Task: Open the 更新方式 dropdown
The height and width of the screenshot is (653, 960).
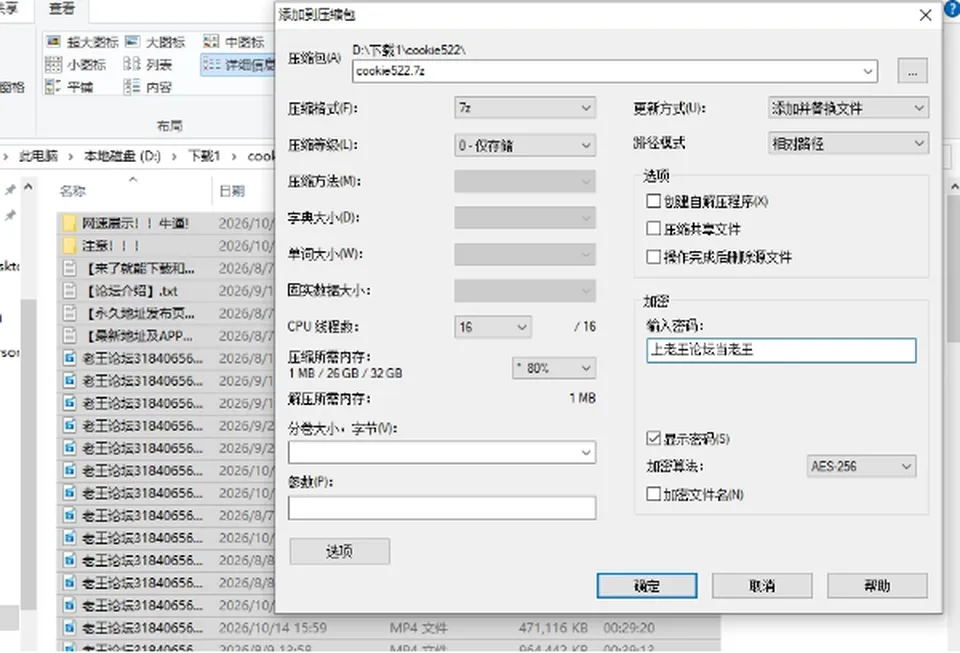Action: 849,108
